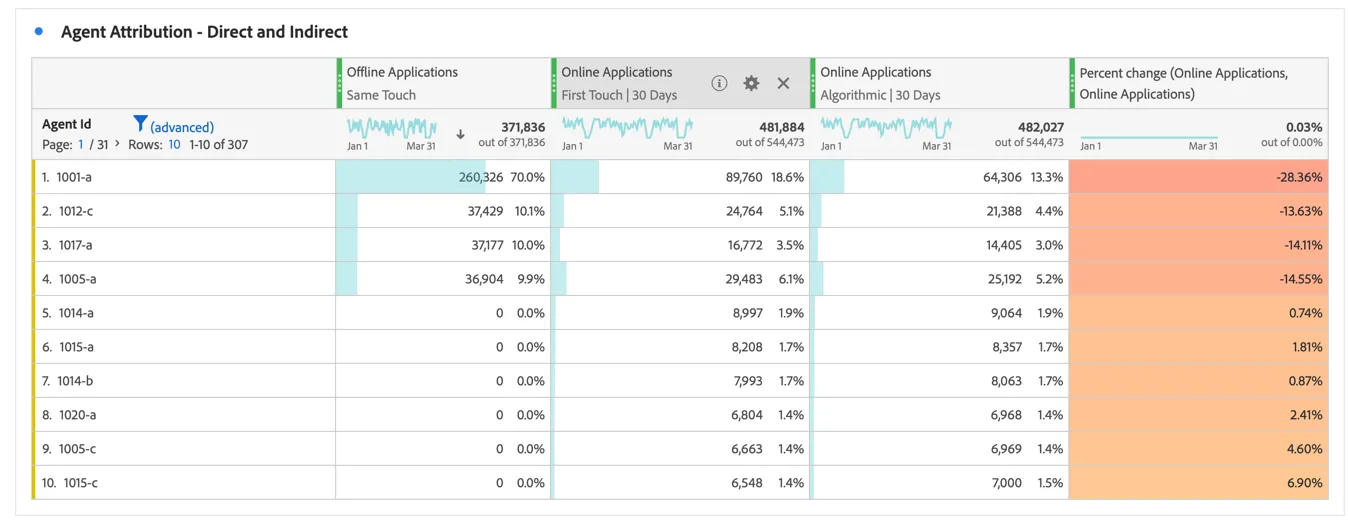
Task: Open column settings gear for First Touch
Action: pos(751,83)
